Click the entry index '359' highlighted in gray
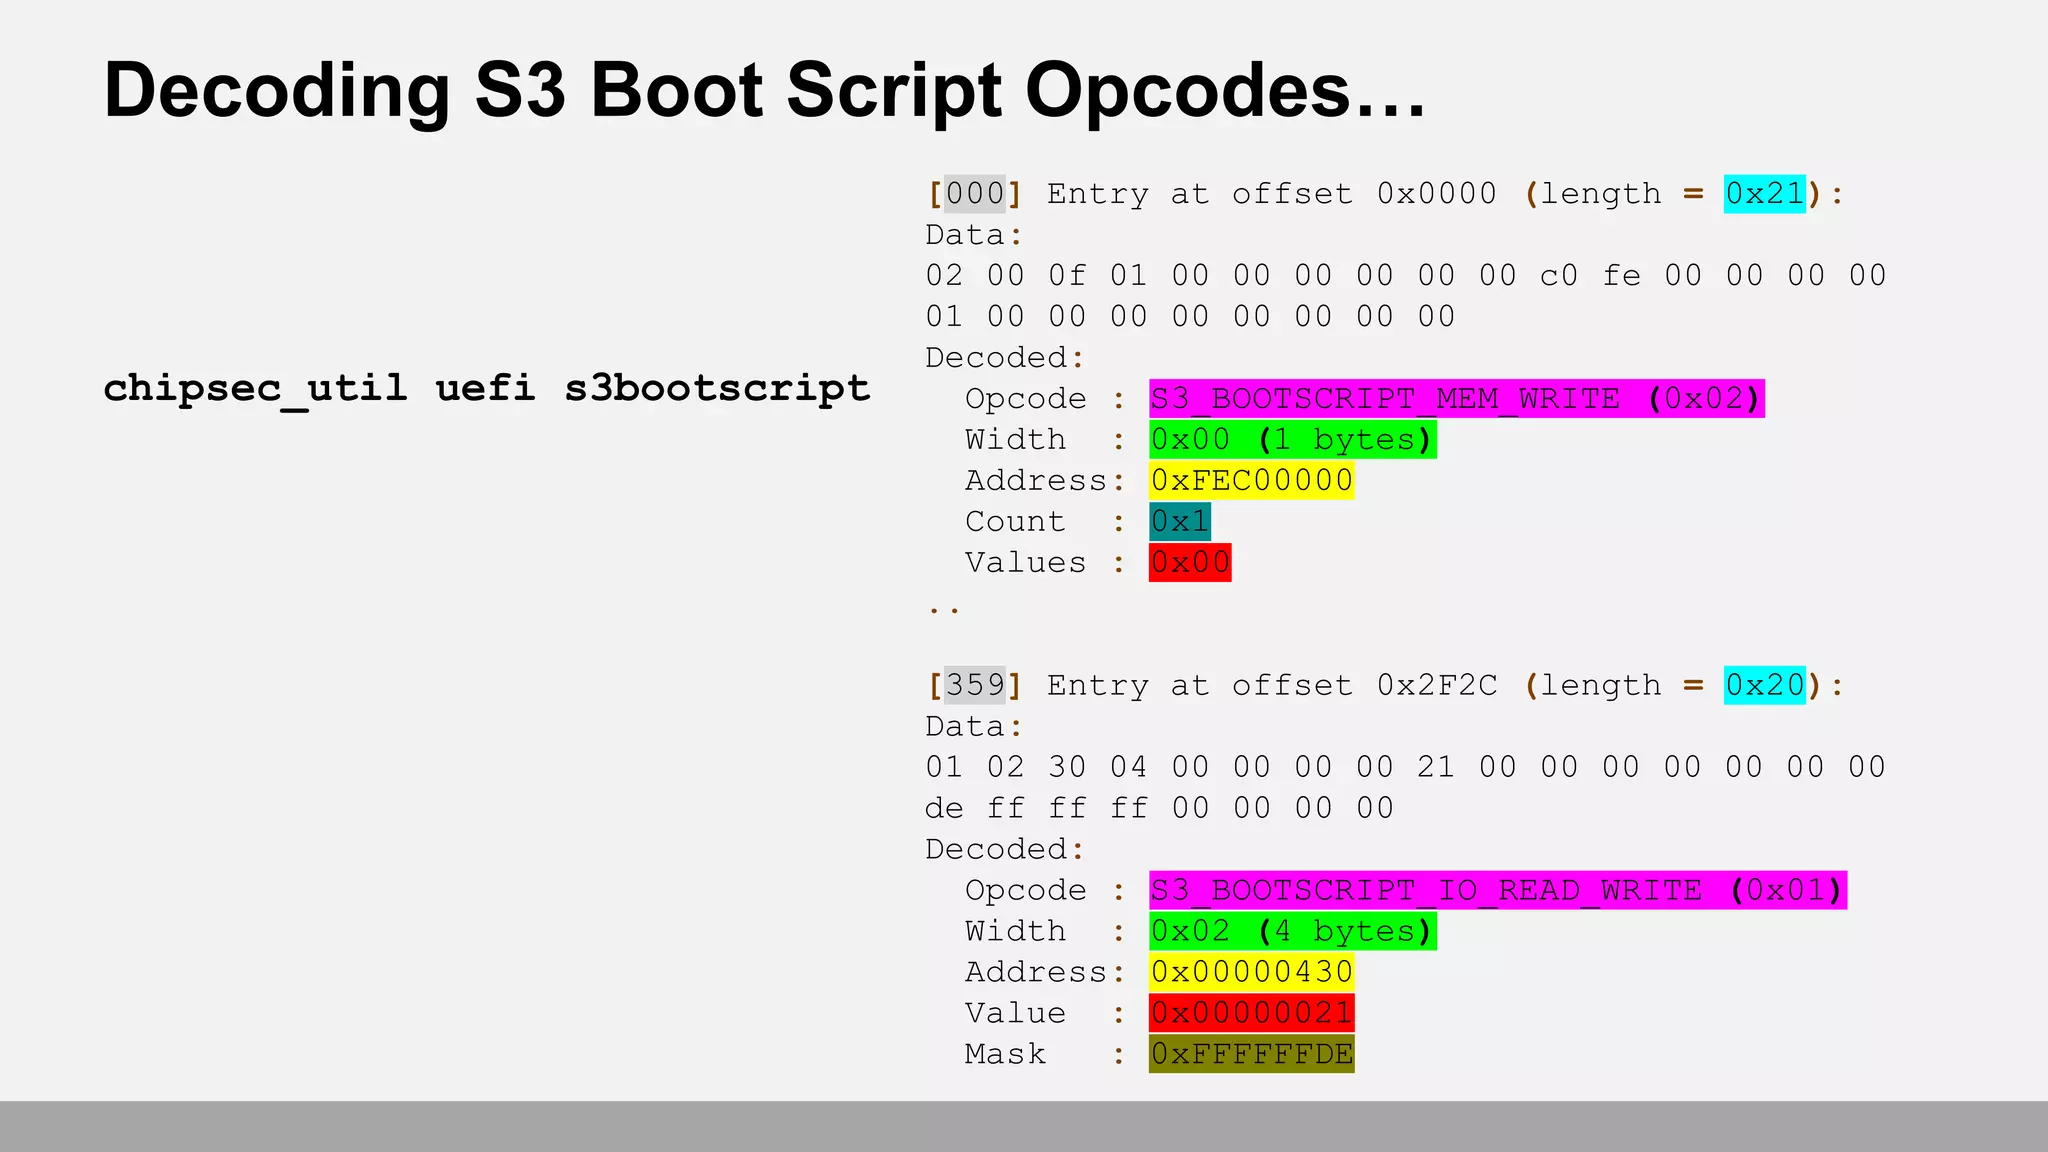Image resolution: width=2048 pixels, height=1152 pixels. pos(975,685)
